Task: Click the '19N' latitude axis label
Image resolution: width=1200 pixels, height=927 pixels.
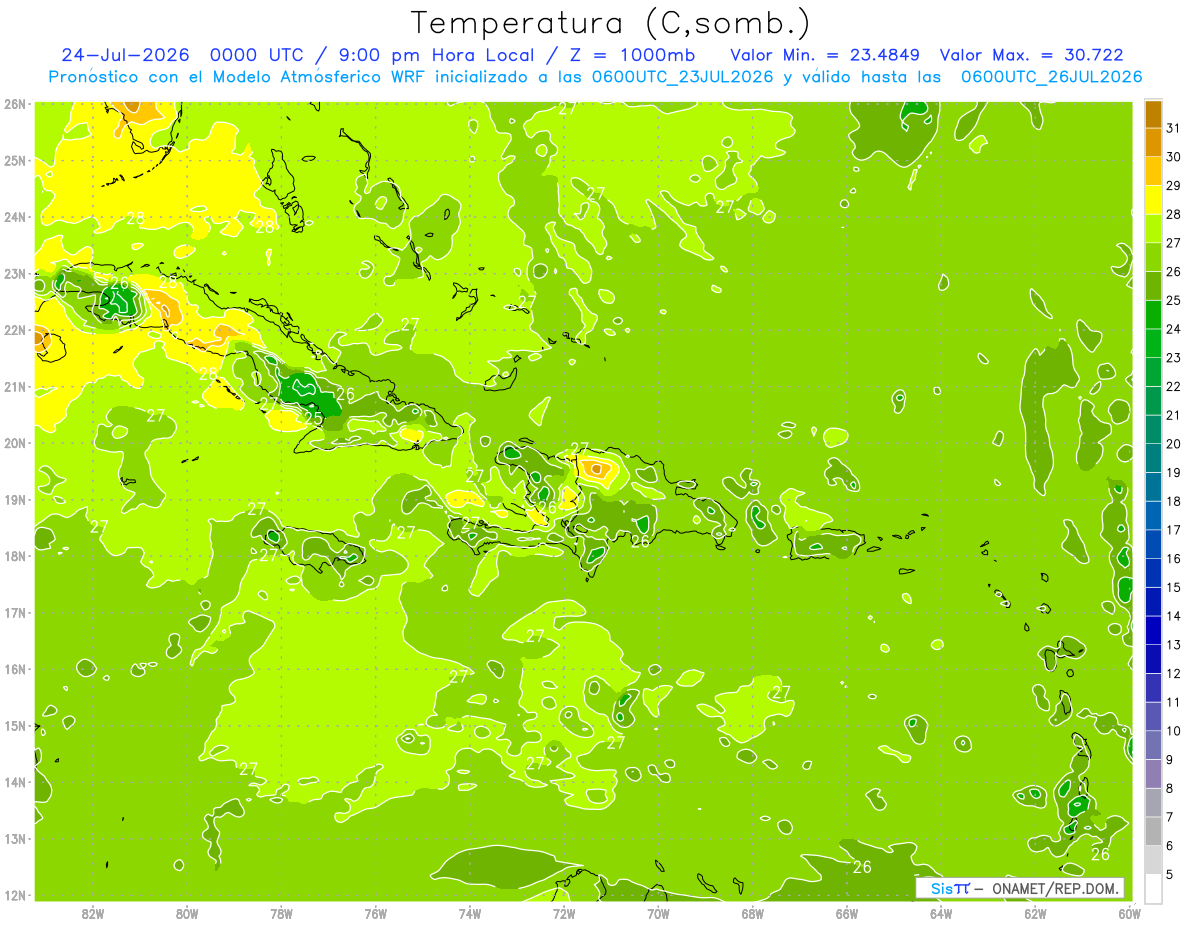Action: coord(15,499)
